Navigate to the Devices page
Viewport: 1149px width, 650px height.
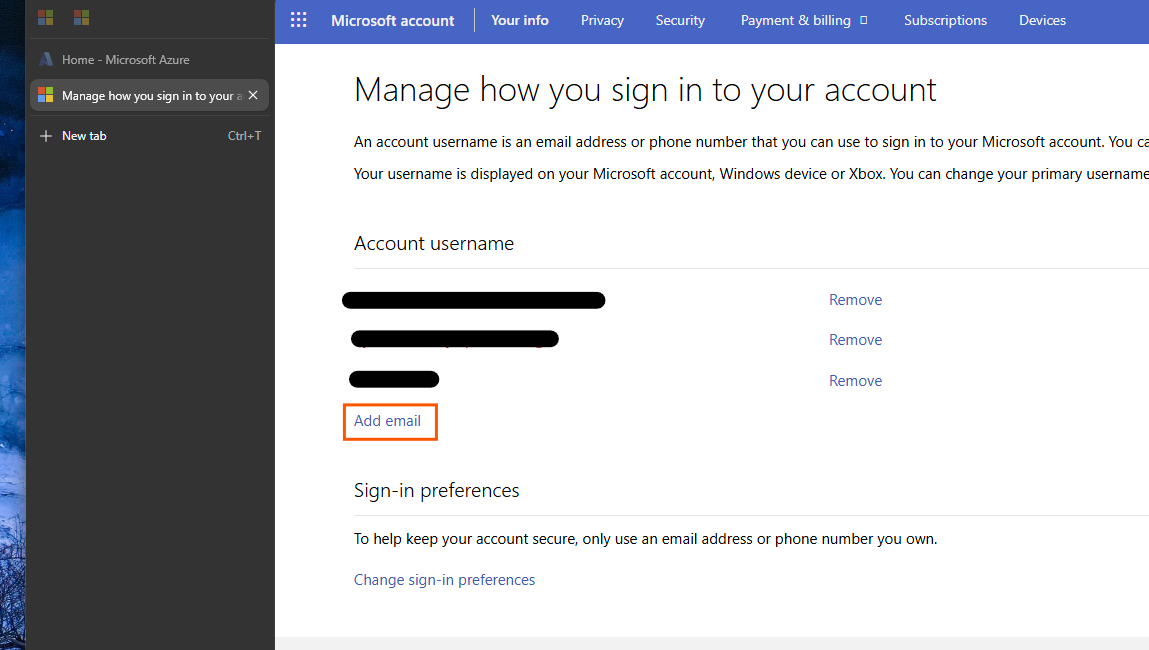(x=1042, y=21)
